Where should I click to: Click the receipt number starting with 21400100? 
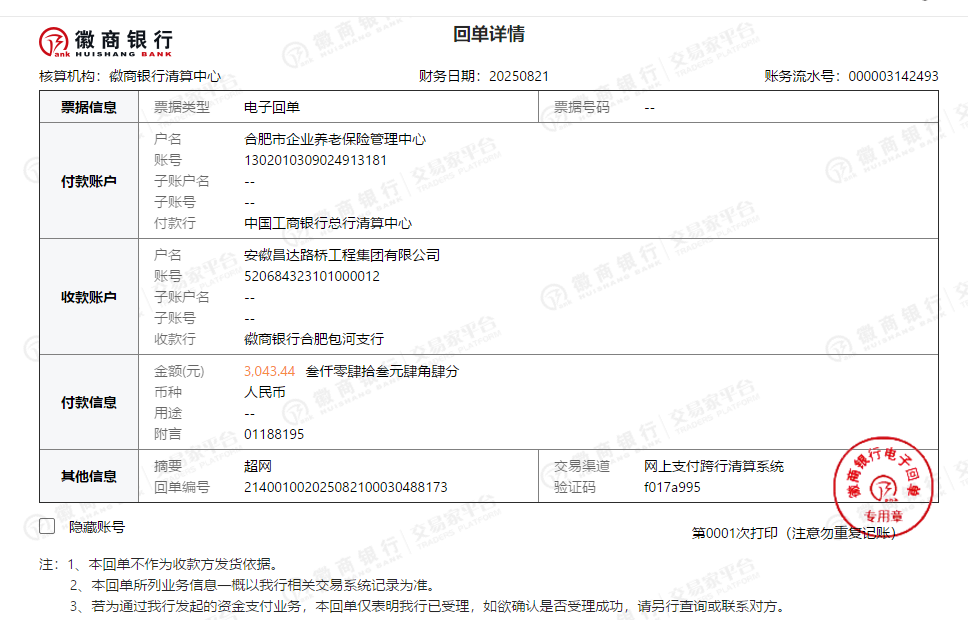pos(345,487)
